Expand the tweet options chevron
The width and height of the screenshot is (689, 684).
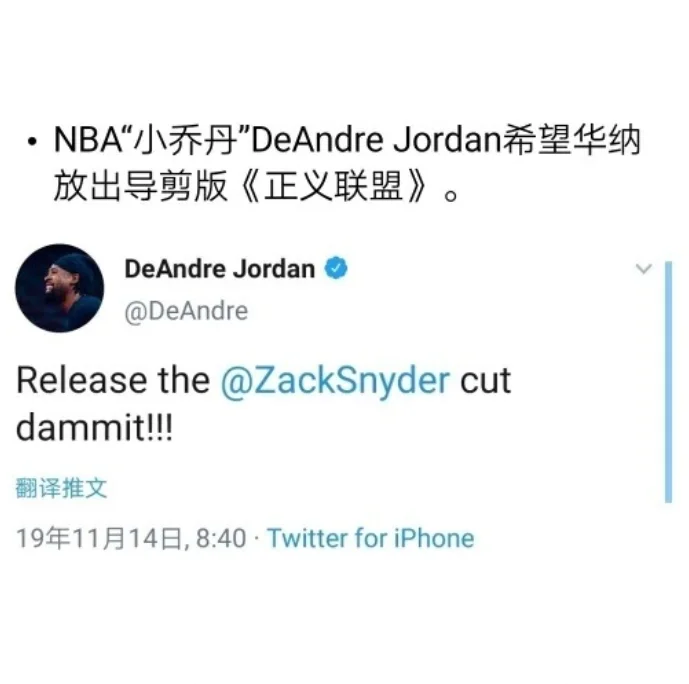click(x=643, y=268)
